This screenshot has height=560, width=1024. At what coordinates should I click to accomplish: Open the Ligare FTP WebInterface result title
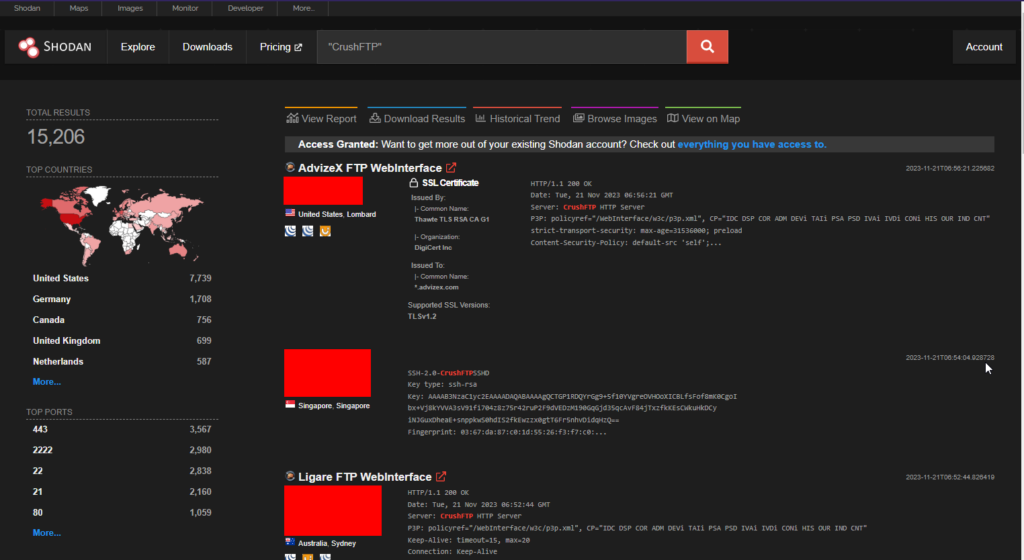click(x=364, y=477)
